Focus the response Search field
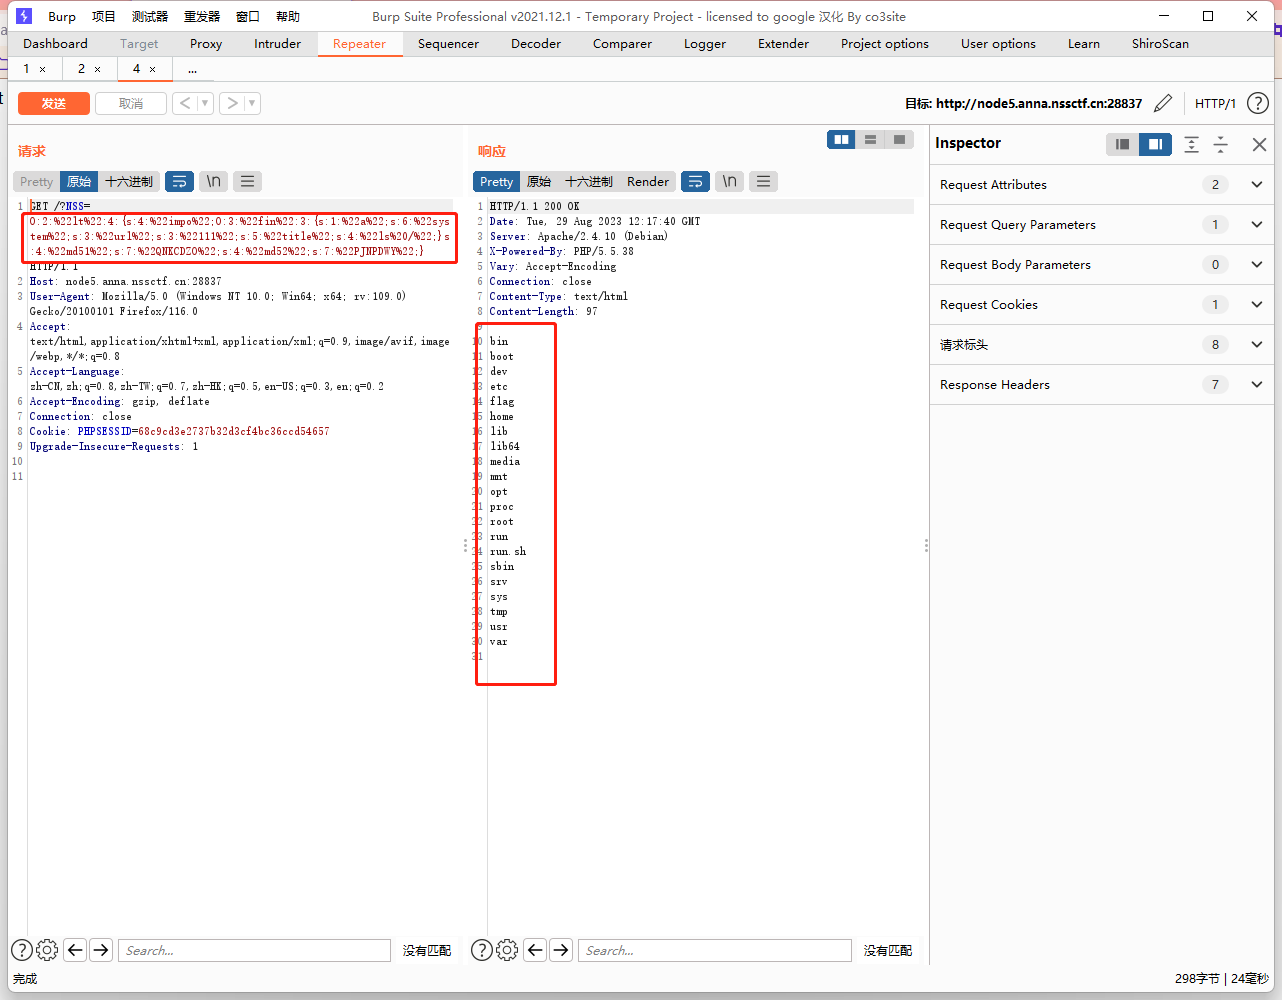 pyautogui.click(x=714, y=950)
